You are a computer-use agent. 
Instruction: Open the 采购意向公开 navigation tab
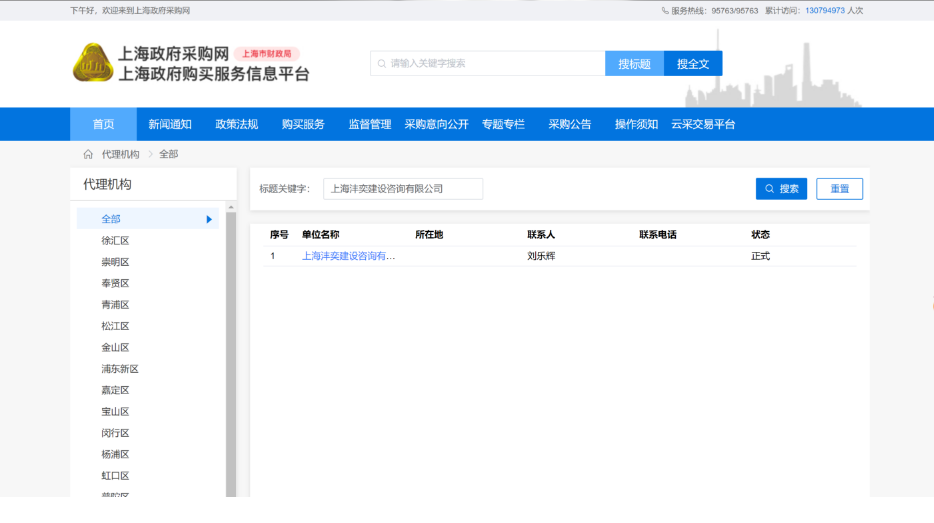(437, 124)
